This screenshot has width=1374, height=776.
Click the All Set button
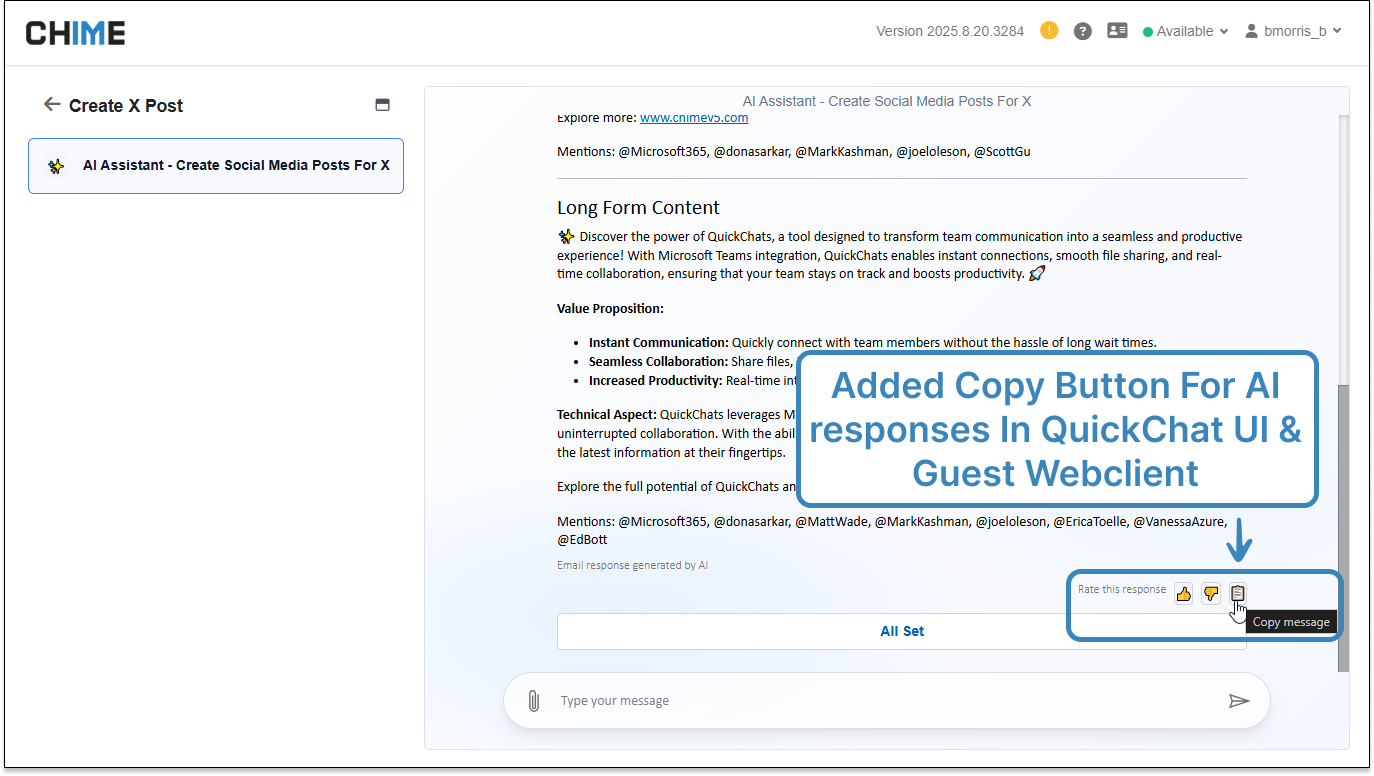[x=902, y=631]
